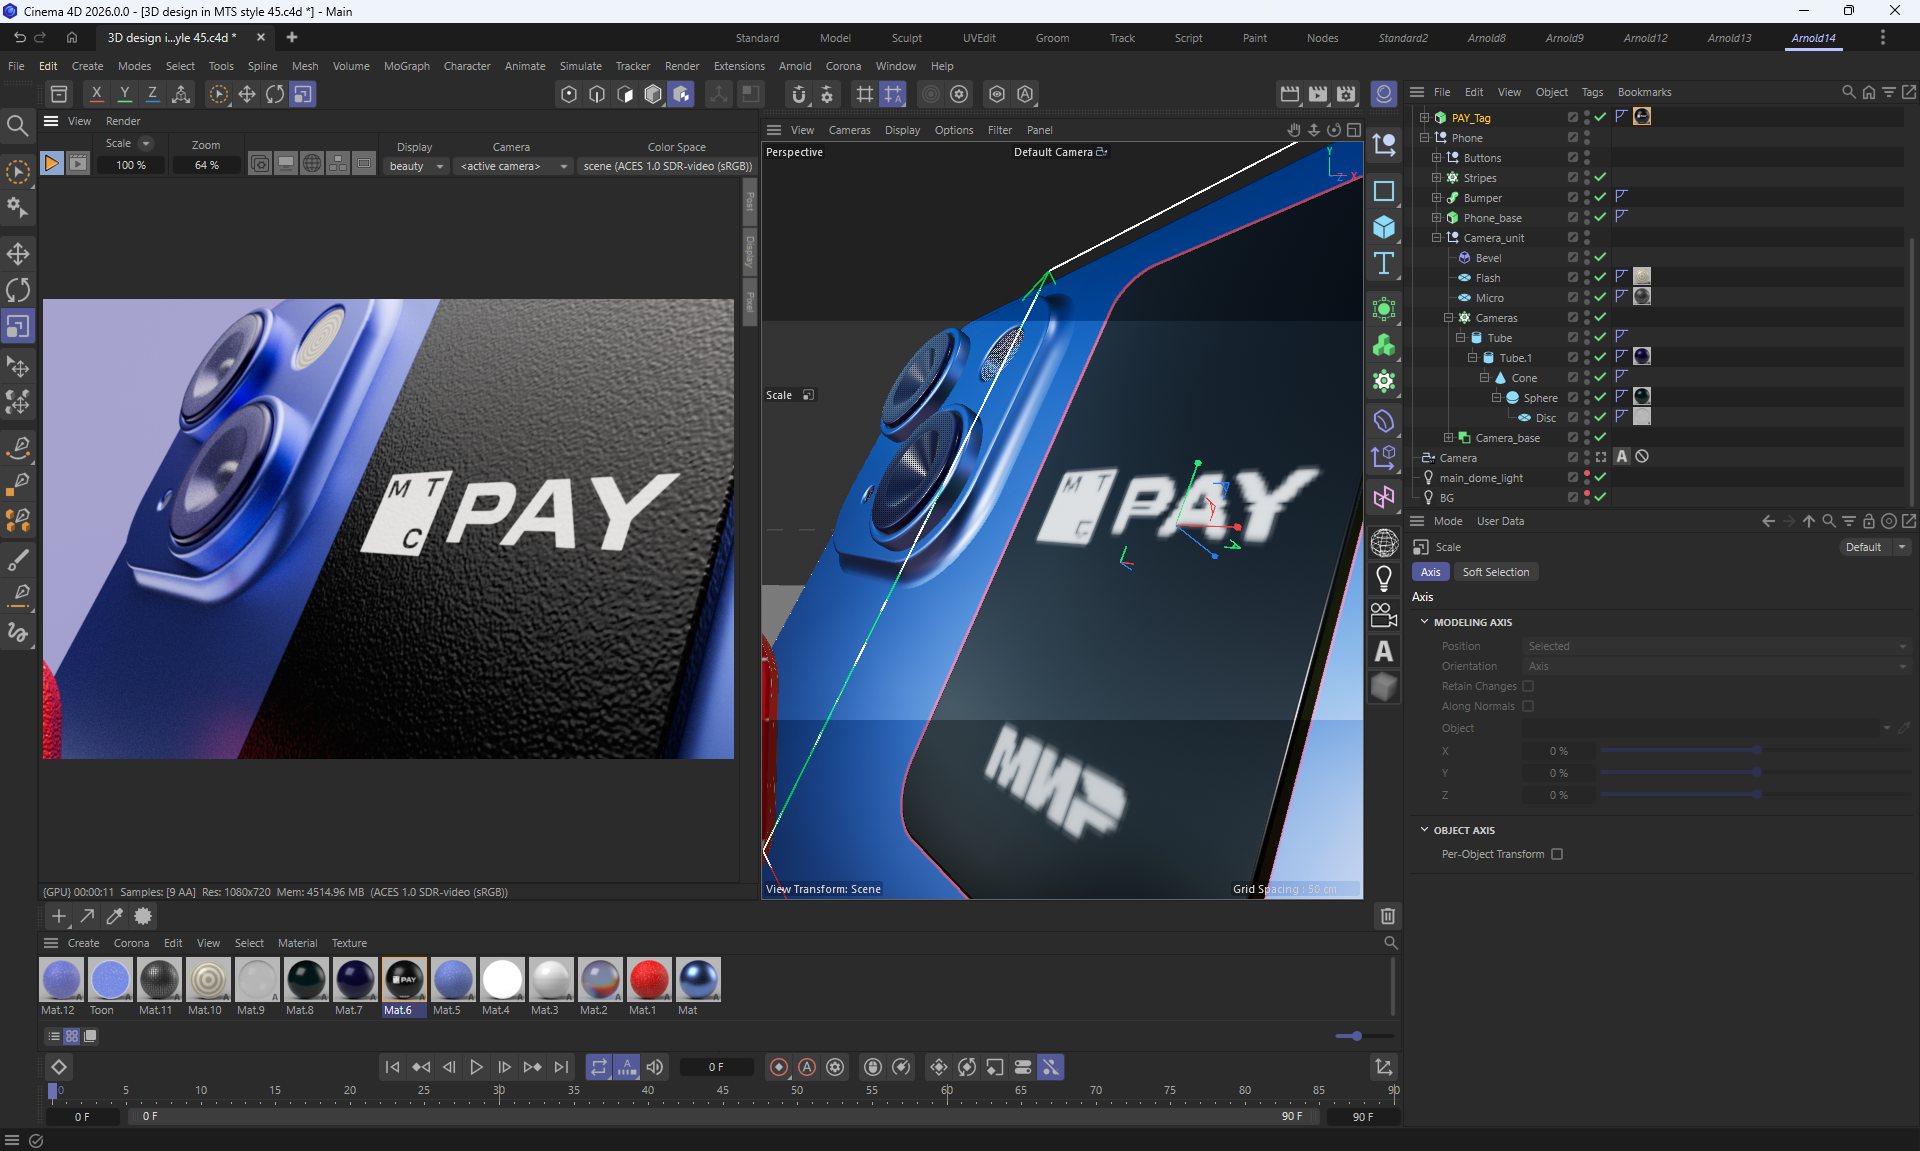Viewport: 1920px width, 1151px height.
Task: Switch to the Sculpt layout tab
Action: pyautogui.click(x=906, y=38)
